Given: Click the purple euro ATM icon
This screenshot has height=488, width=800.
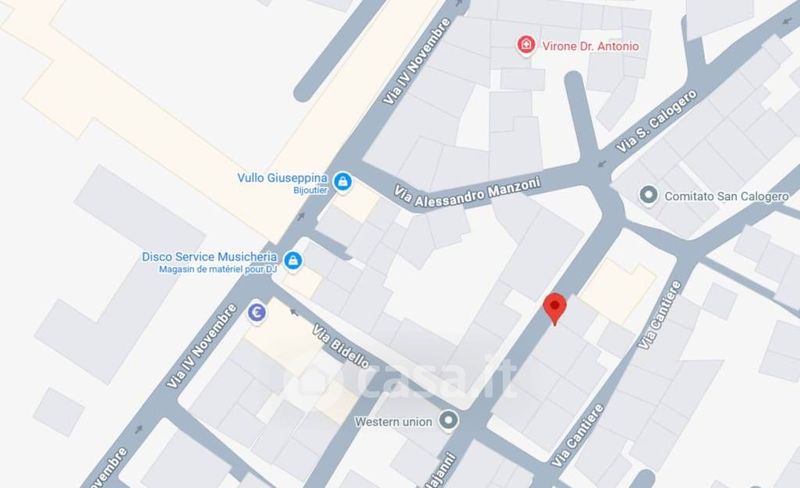Looking at the screenshot, I should (x=257, y=312).
